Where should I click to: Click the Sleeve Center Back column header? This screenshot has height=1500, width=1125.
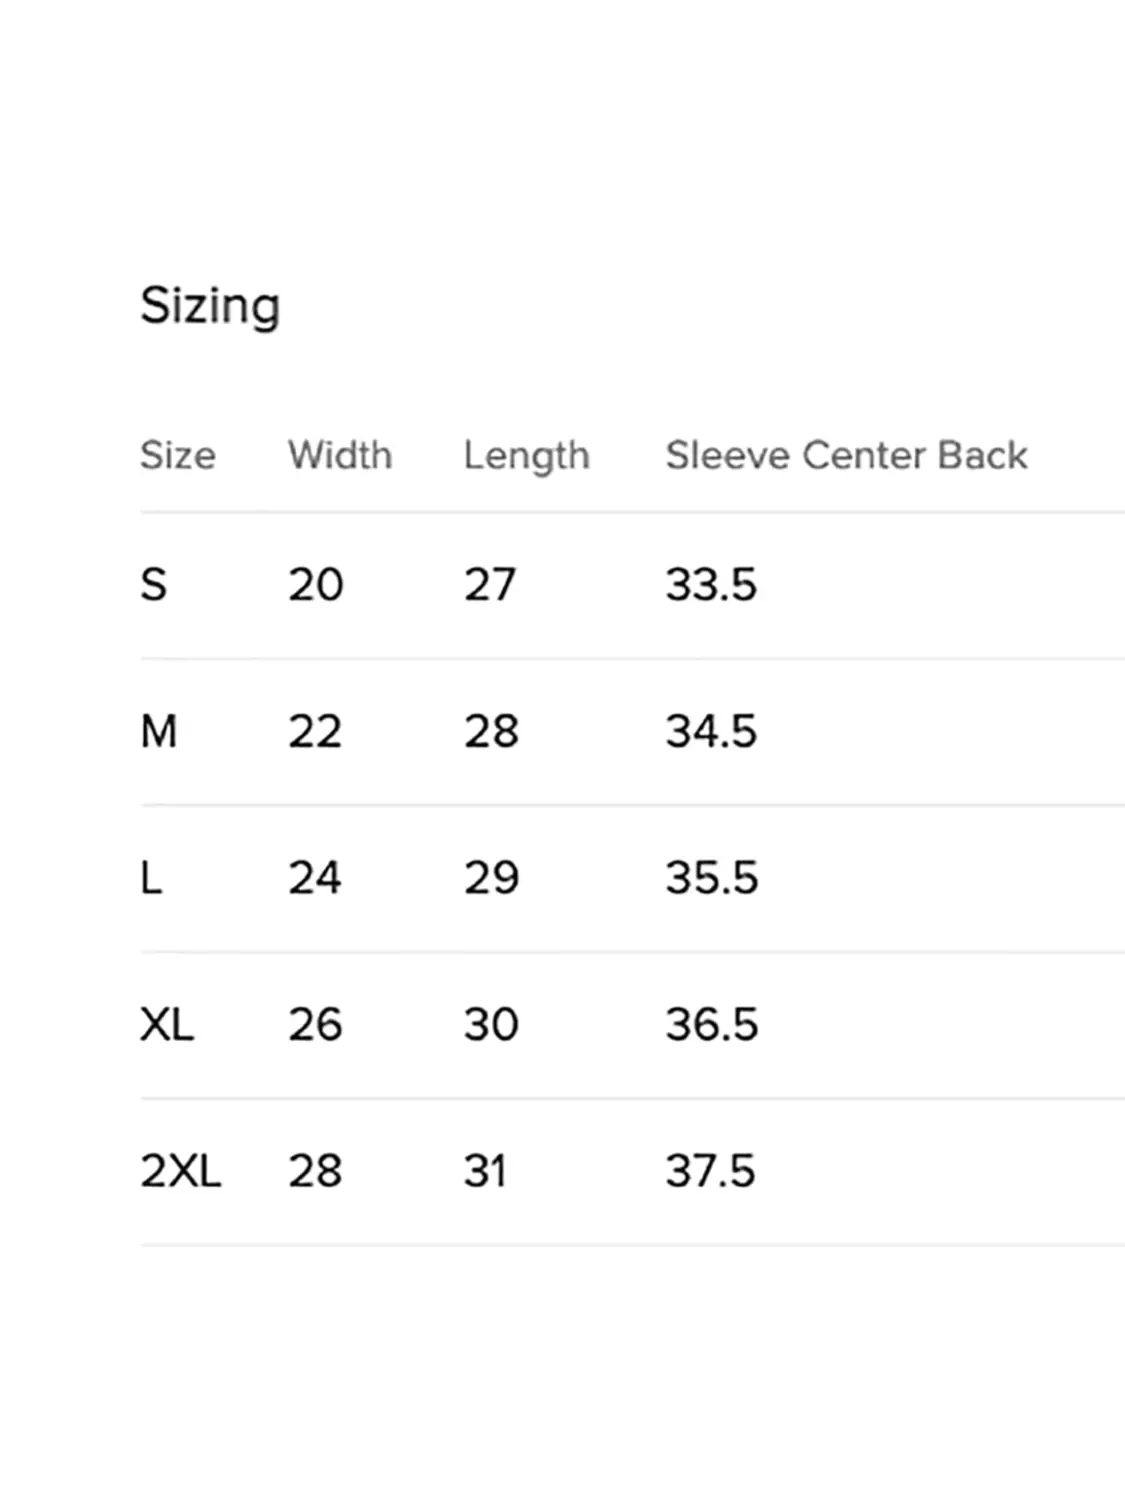tap(846, 456)
